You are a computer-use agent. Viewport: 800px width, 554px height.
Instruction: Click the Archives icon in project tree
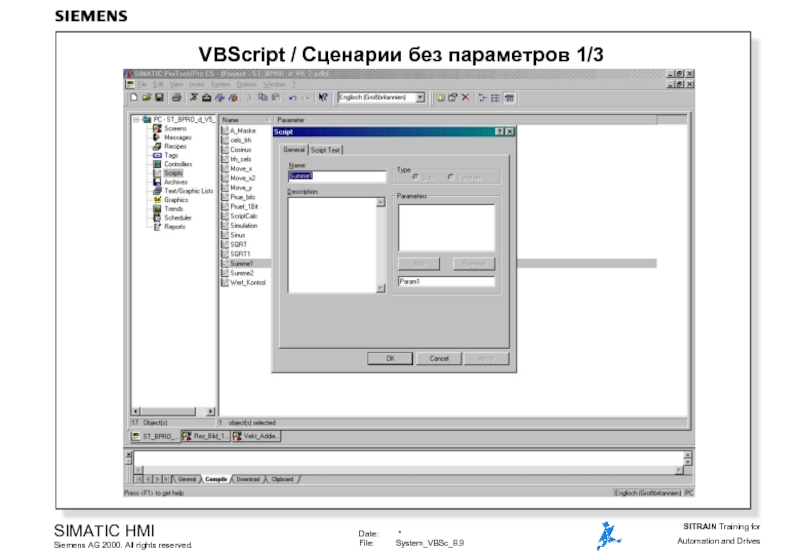(157, 182)
